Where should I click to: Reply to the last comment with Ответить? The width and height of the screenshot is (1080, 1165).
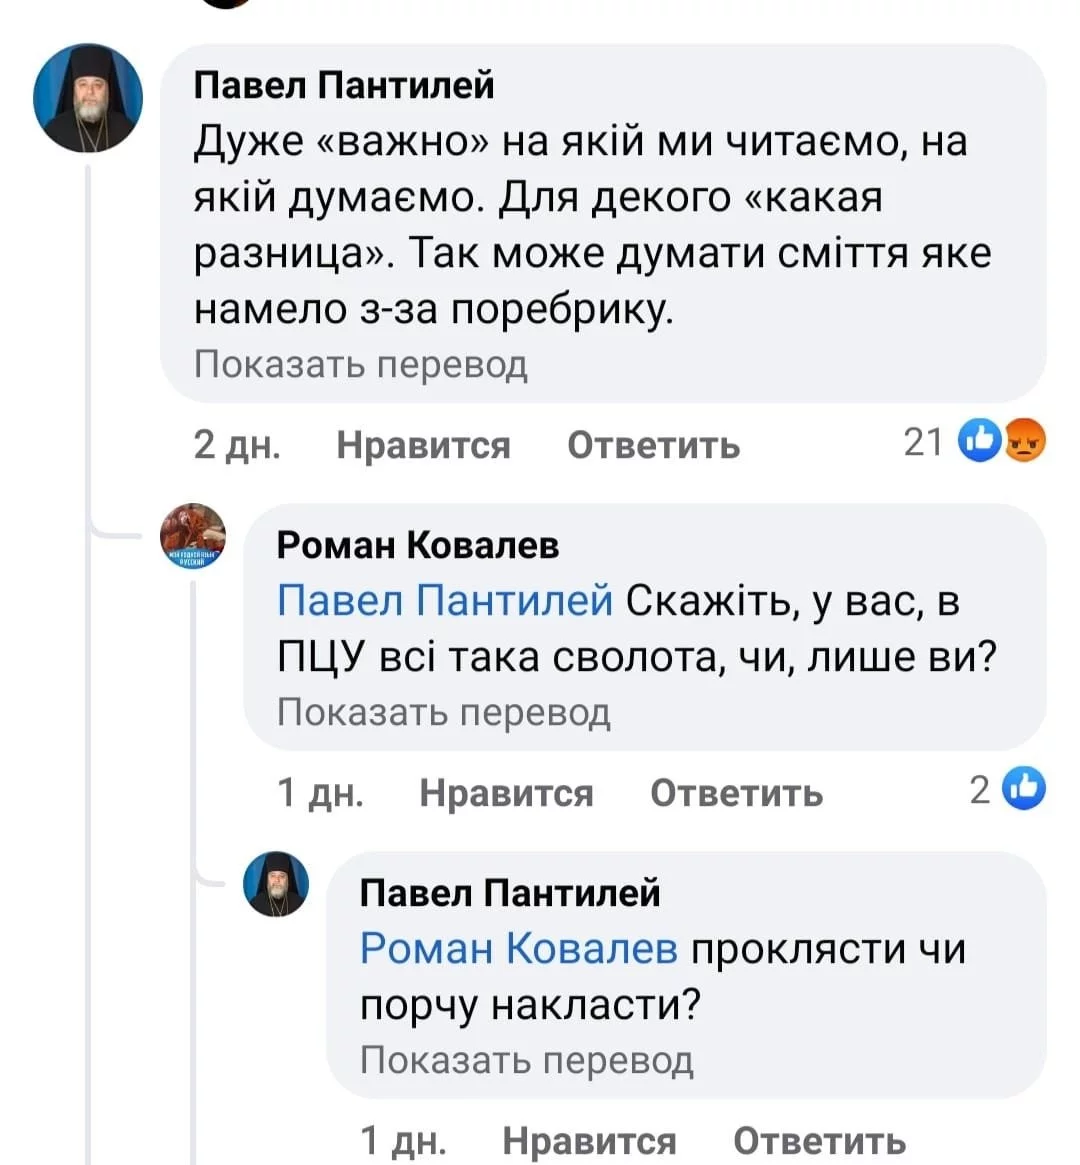tap(819, 1140)
